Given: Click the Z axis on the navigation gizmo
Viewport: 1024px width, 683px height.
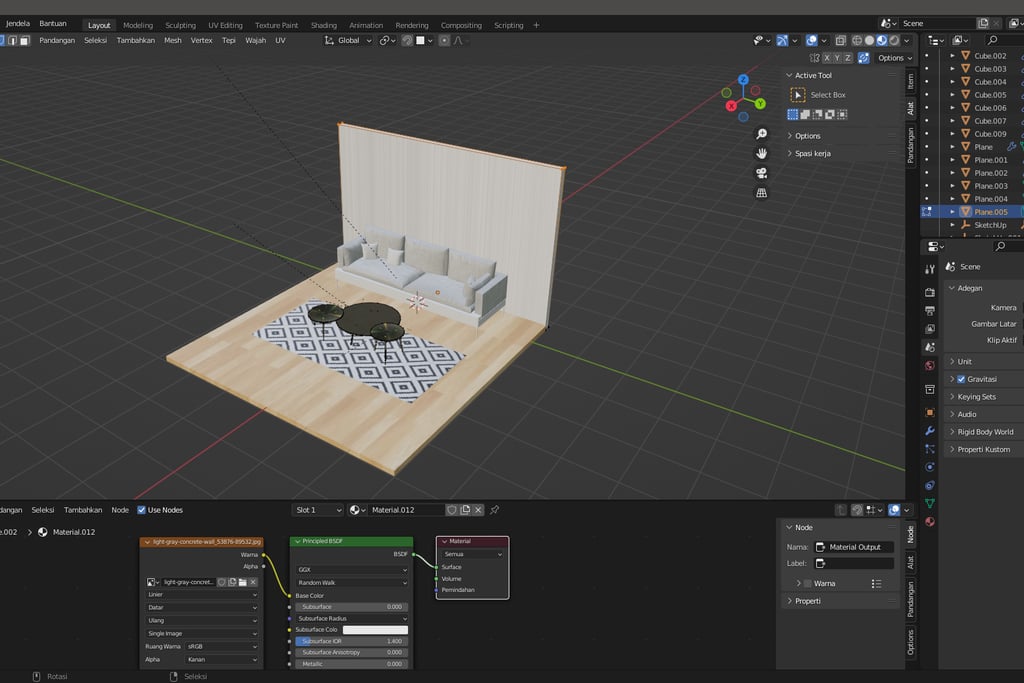Looking at the screenshot, I should pos(743,79).
